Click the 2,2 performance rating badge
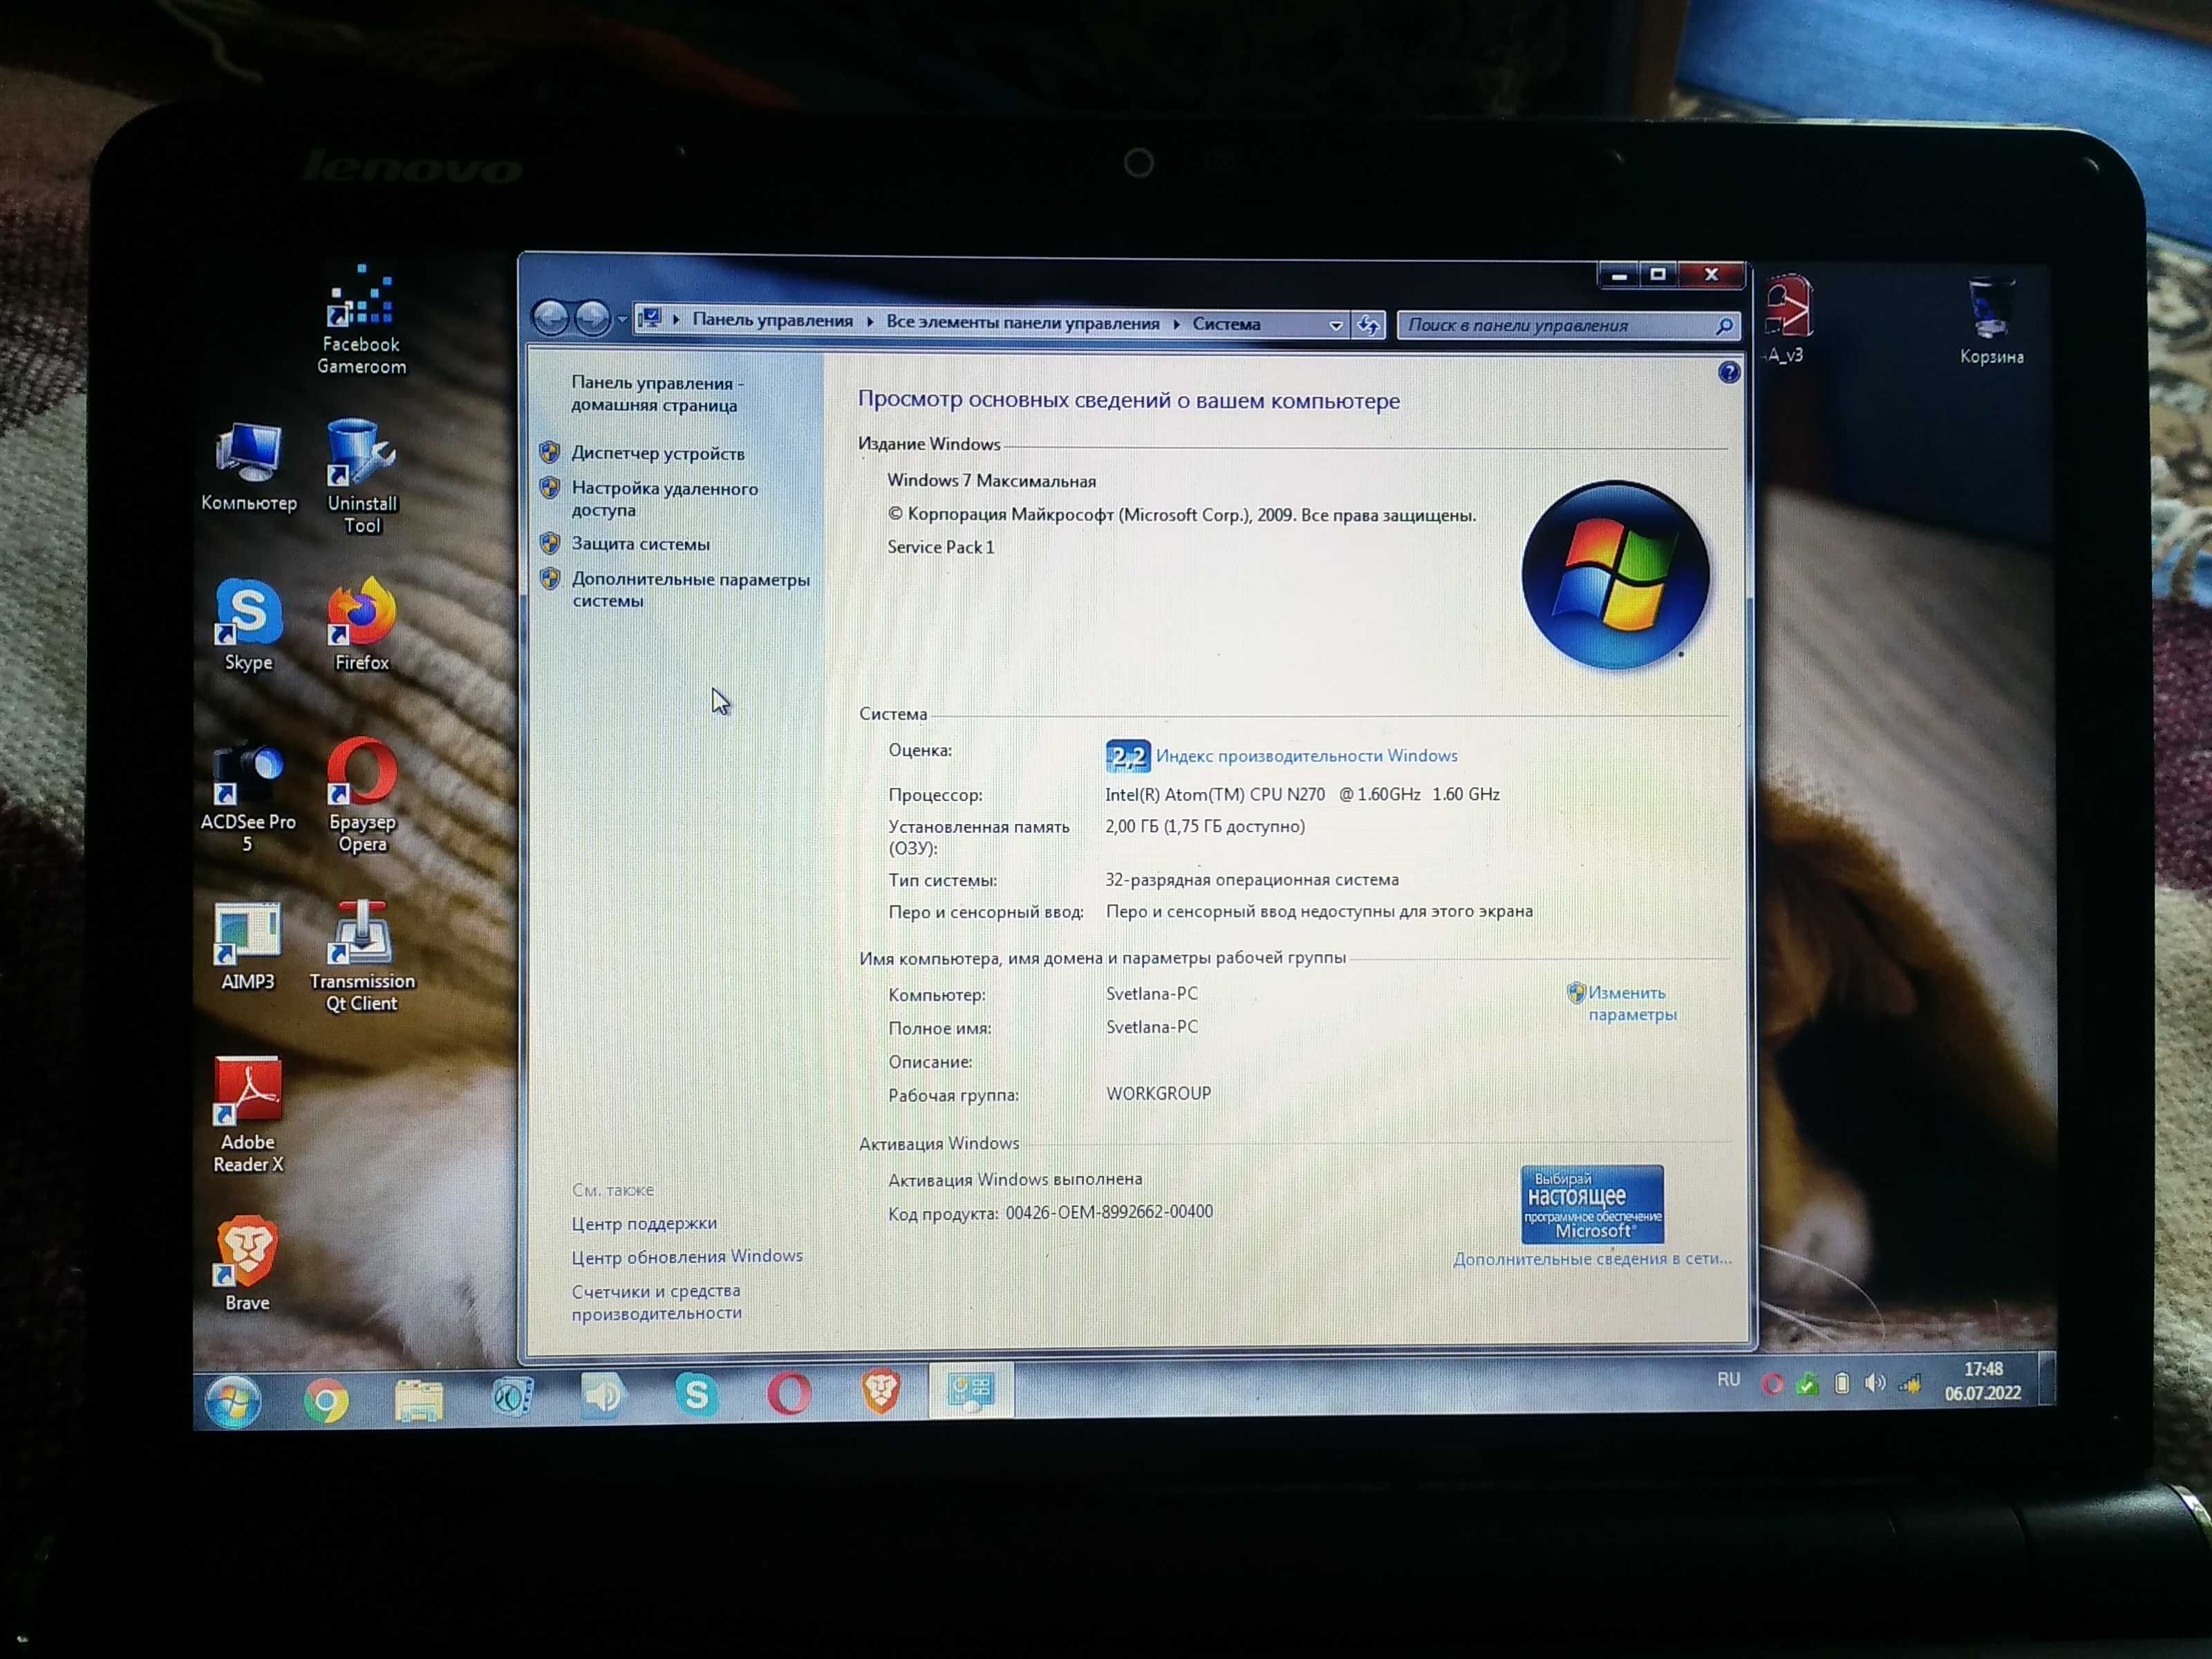2212x1659 pixels. [x=1127, y=756]
